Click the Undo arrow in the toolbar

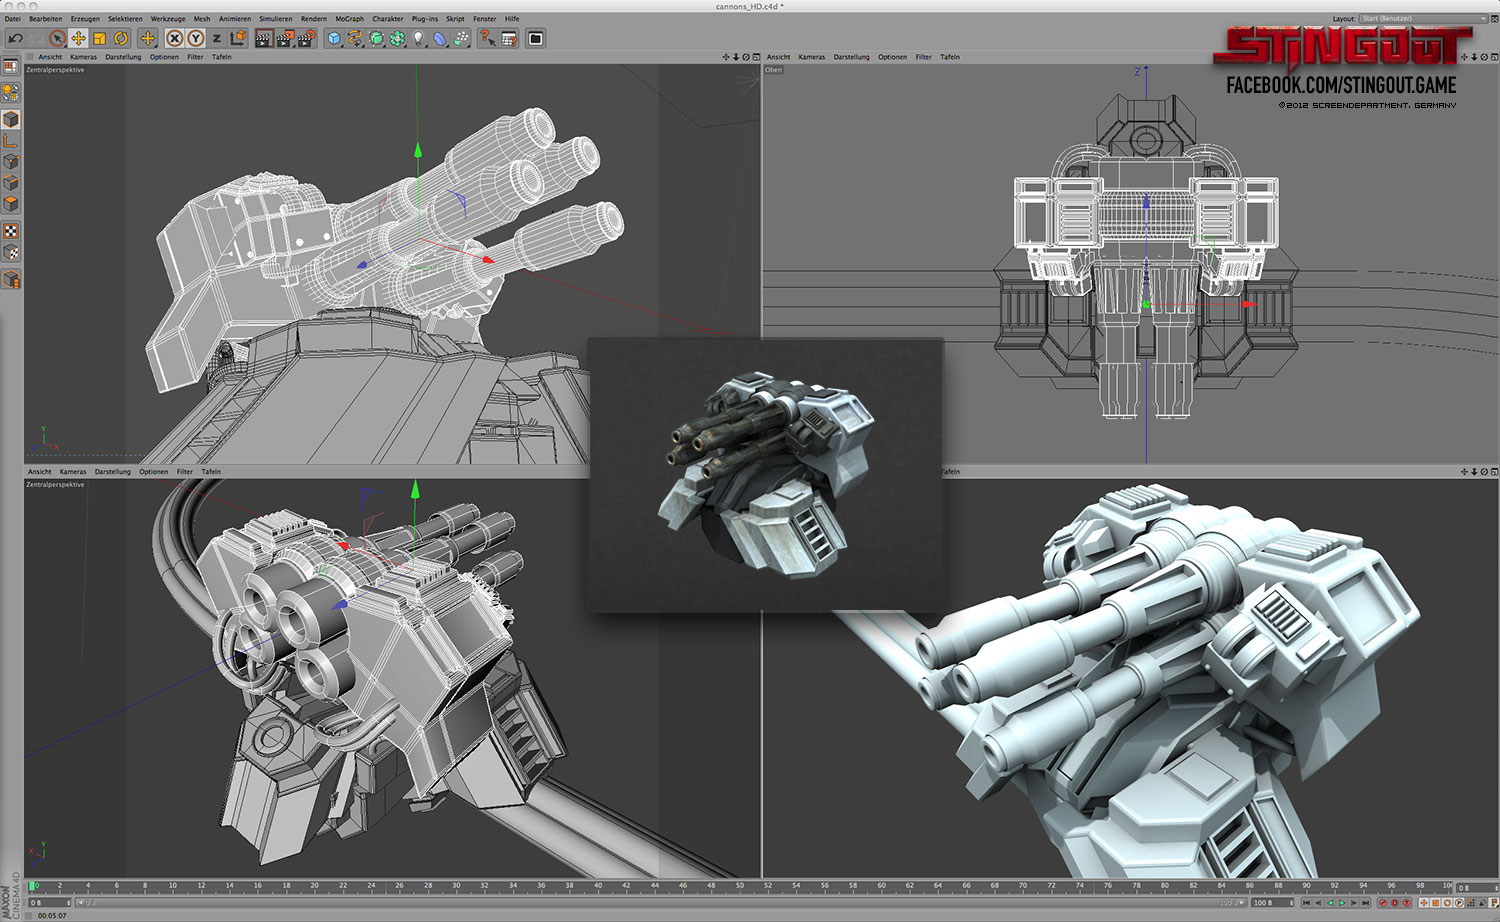tap(16, 38)
